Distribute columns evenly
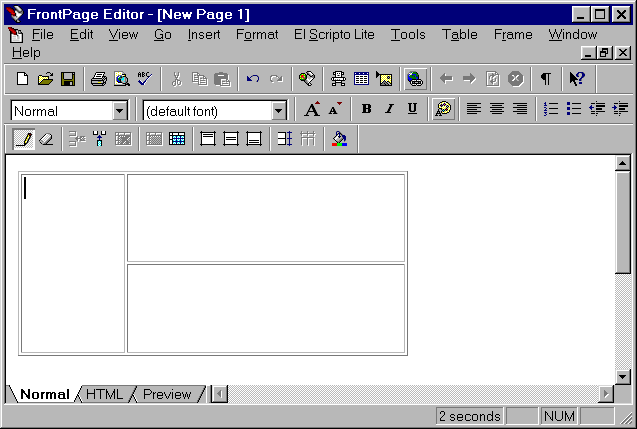This screenshot has width=637, height=429. [308, 139]
